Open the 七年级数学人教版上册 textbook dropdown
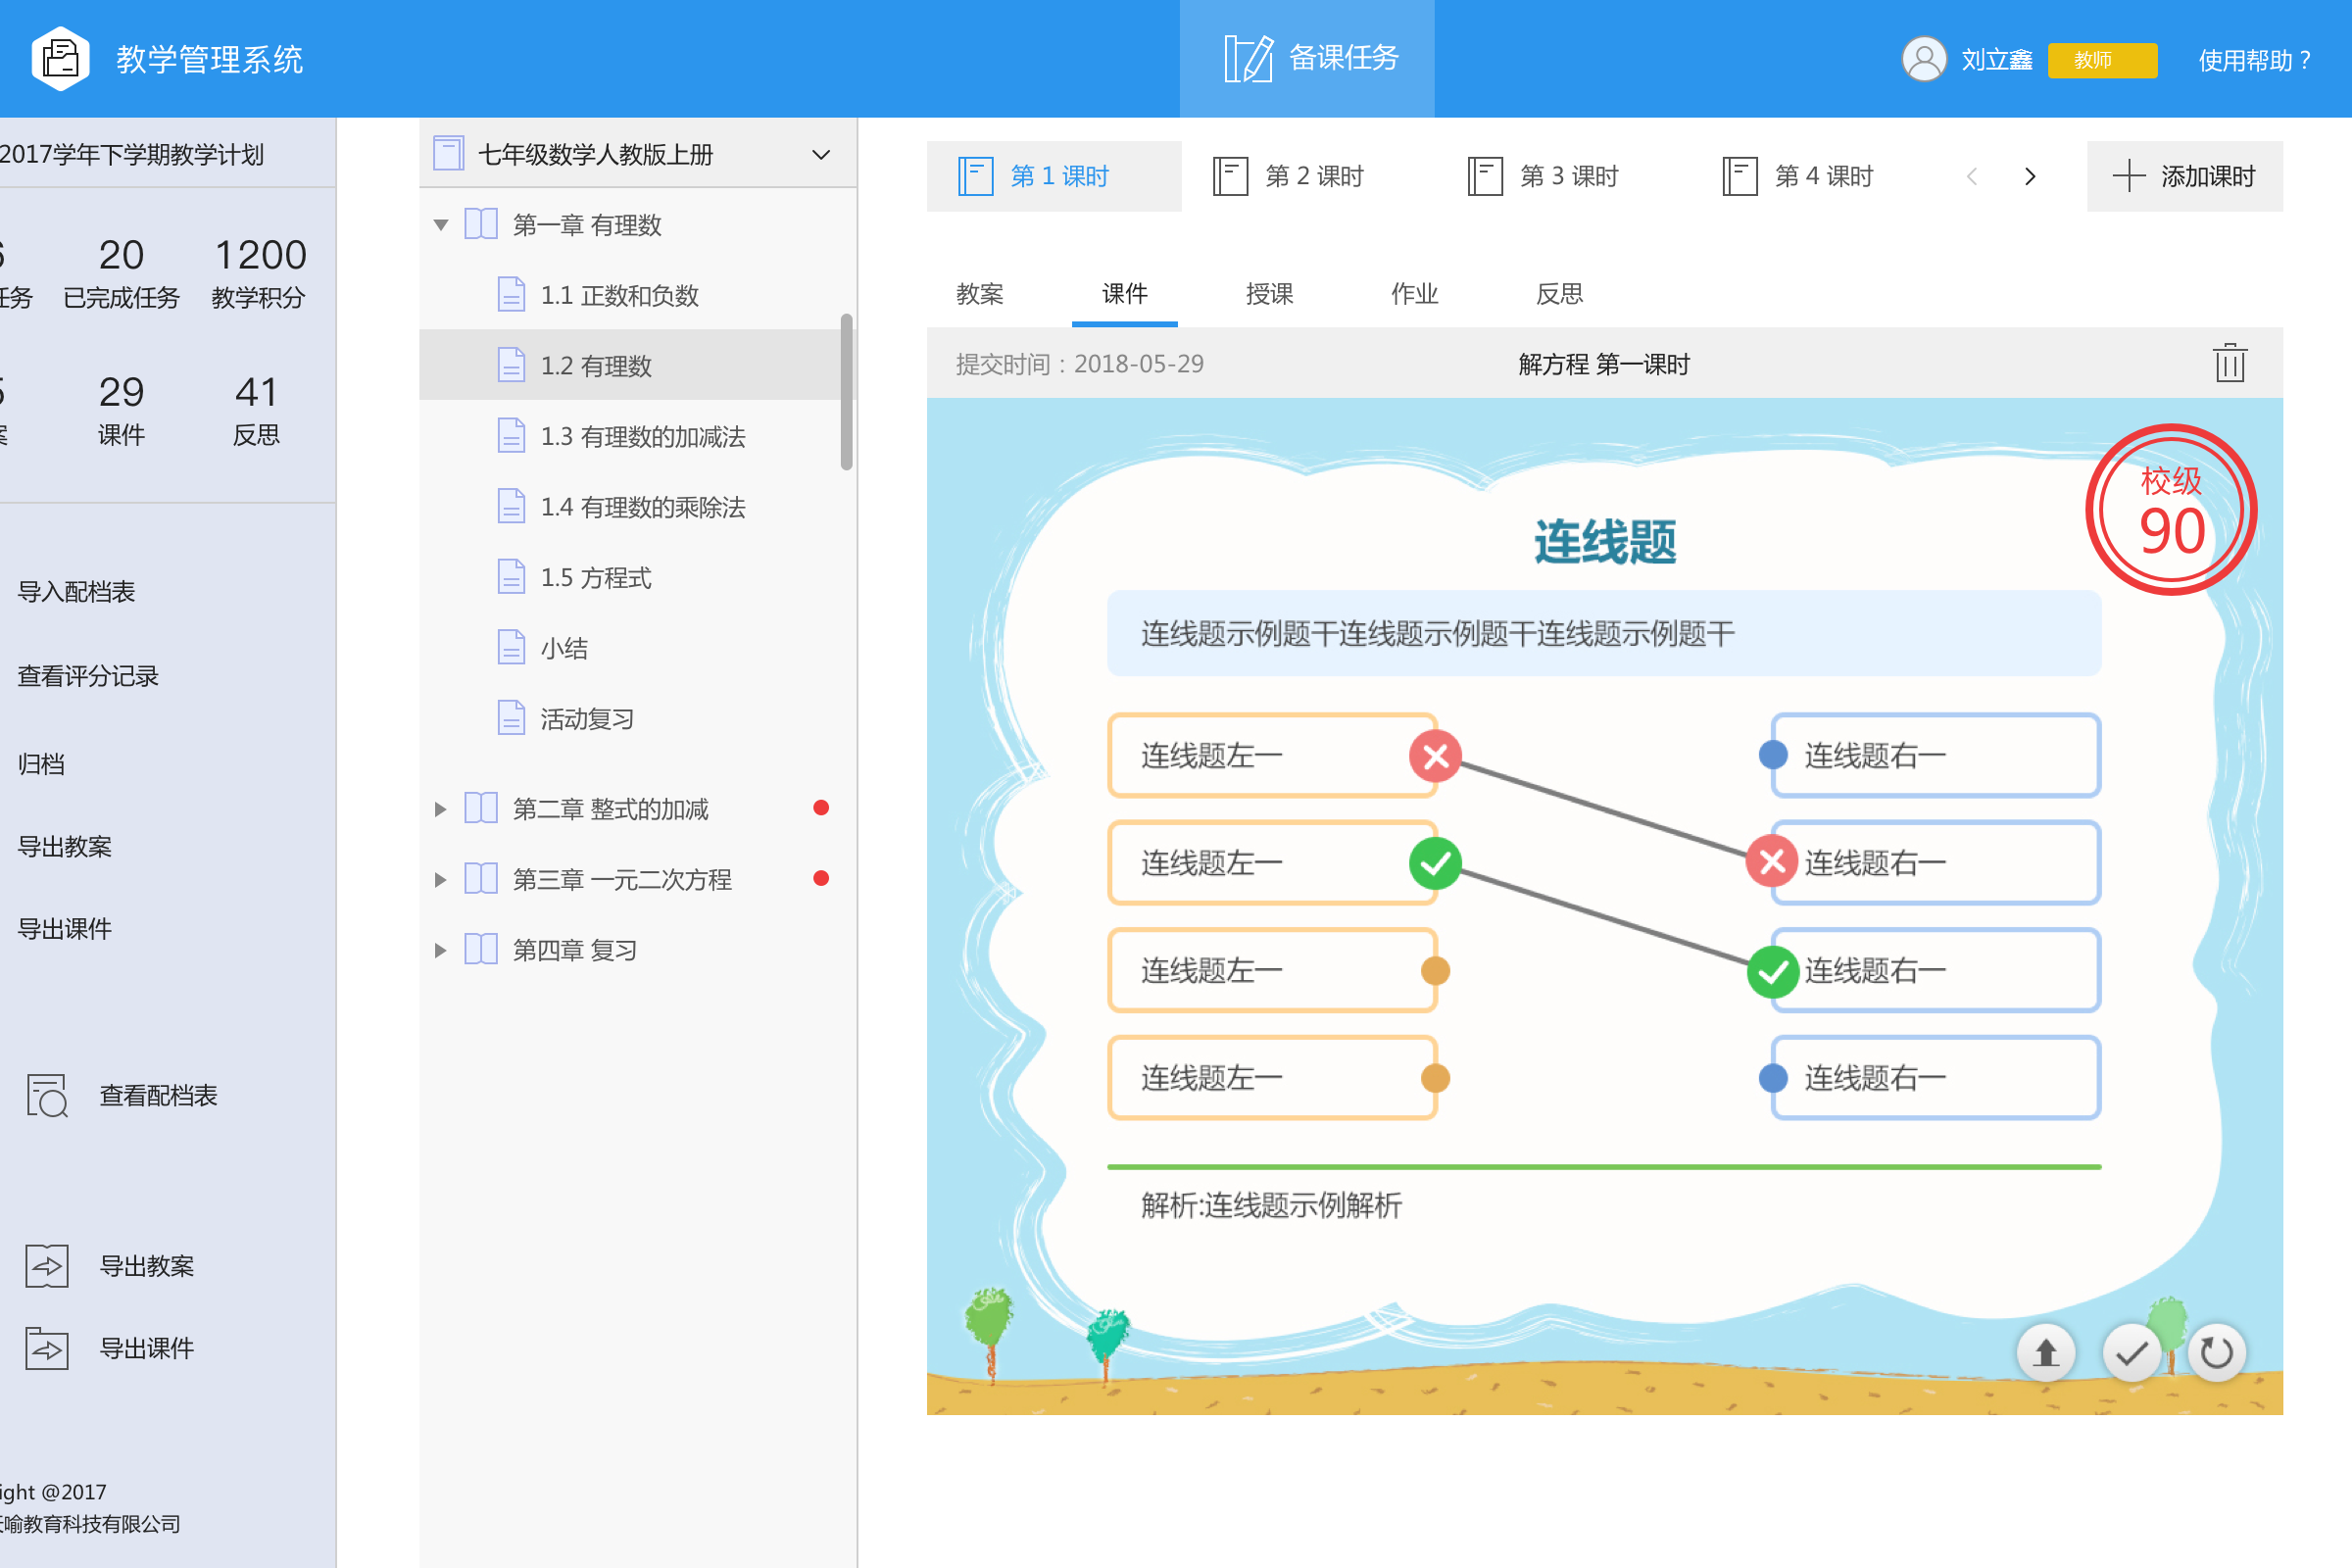 820,155
